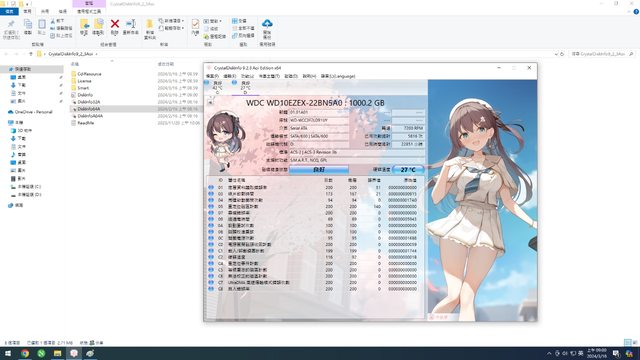Click the Copy path item in ribbon
This screenshot has width=640, height=360.
click(61, 28)
